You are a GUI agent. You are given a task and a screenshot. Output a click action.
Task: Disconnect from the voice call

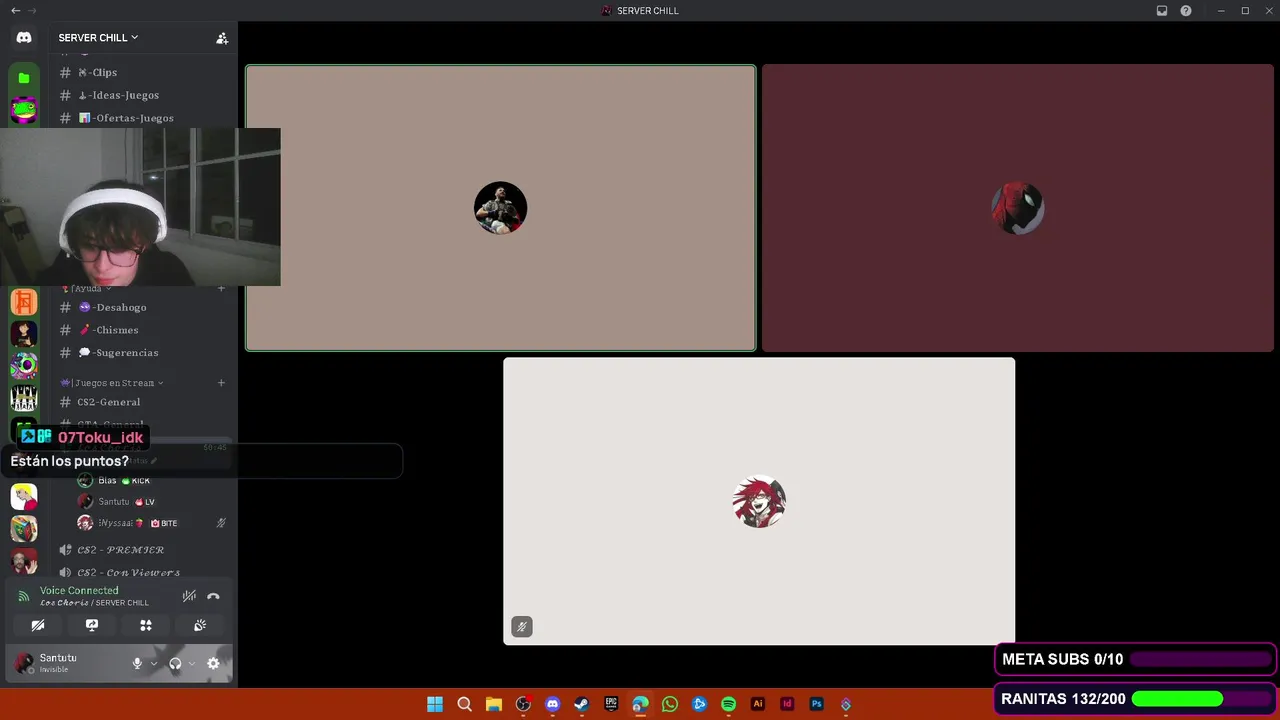pos(213,596)
